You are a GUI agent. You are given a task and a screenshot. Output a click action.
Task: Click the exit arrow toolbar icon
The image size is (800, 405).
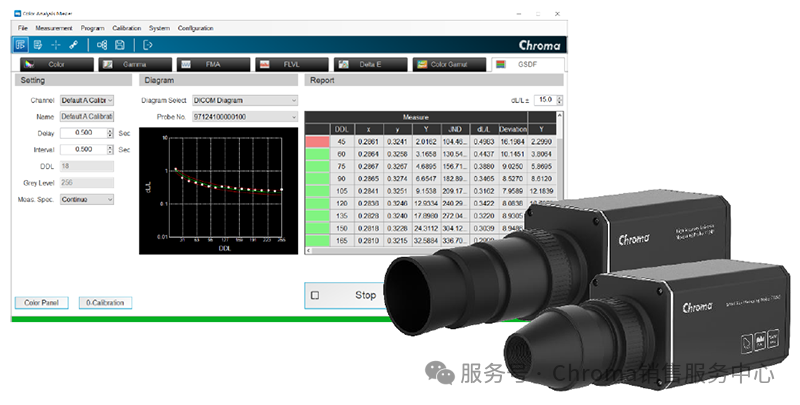click(x=148, y=45)
